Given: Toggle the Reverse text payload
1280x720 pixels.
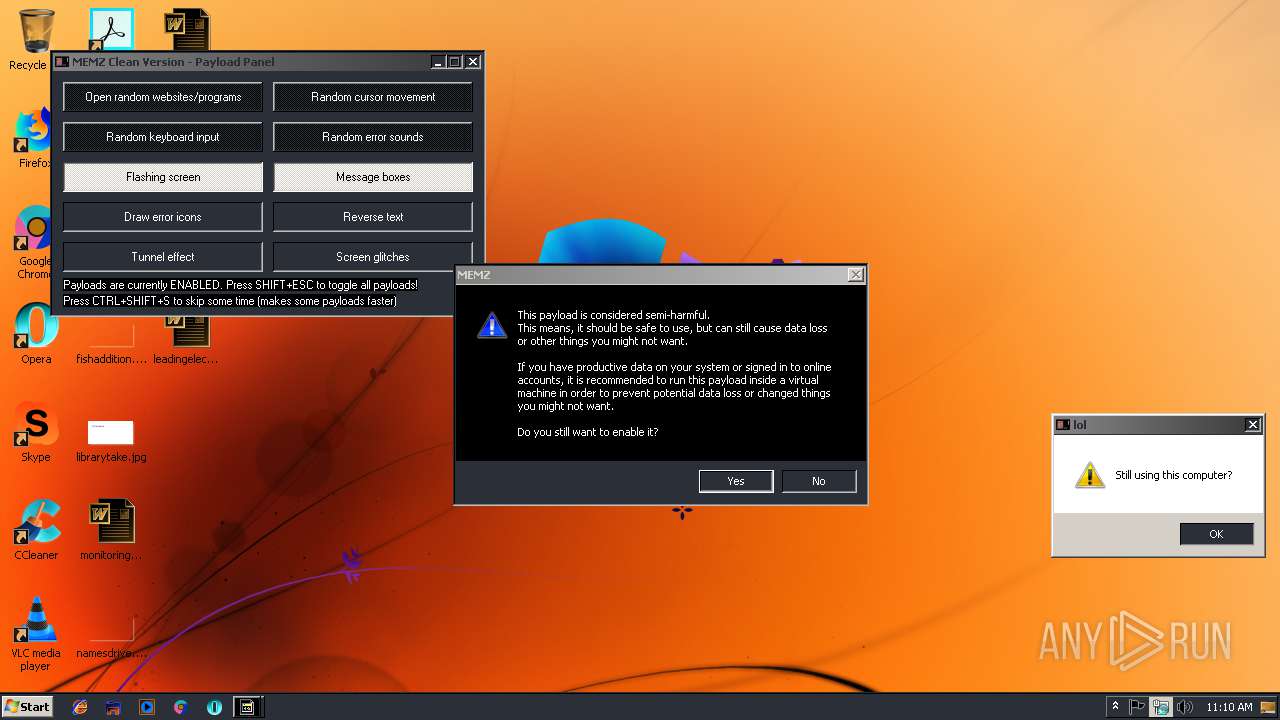Looking at the screenshot, I should coord(373,217).
